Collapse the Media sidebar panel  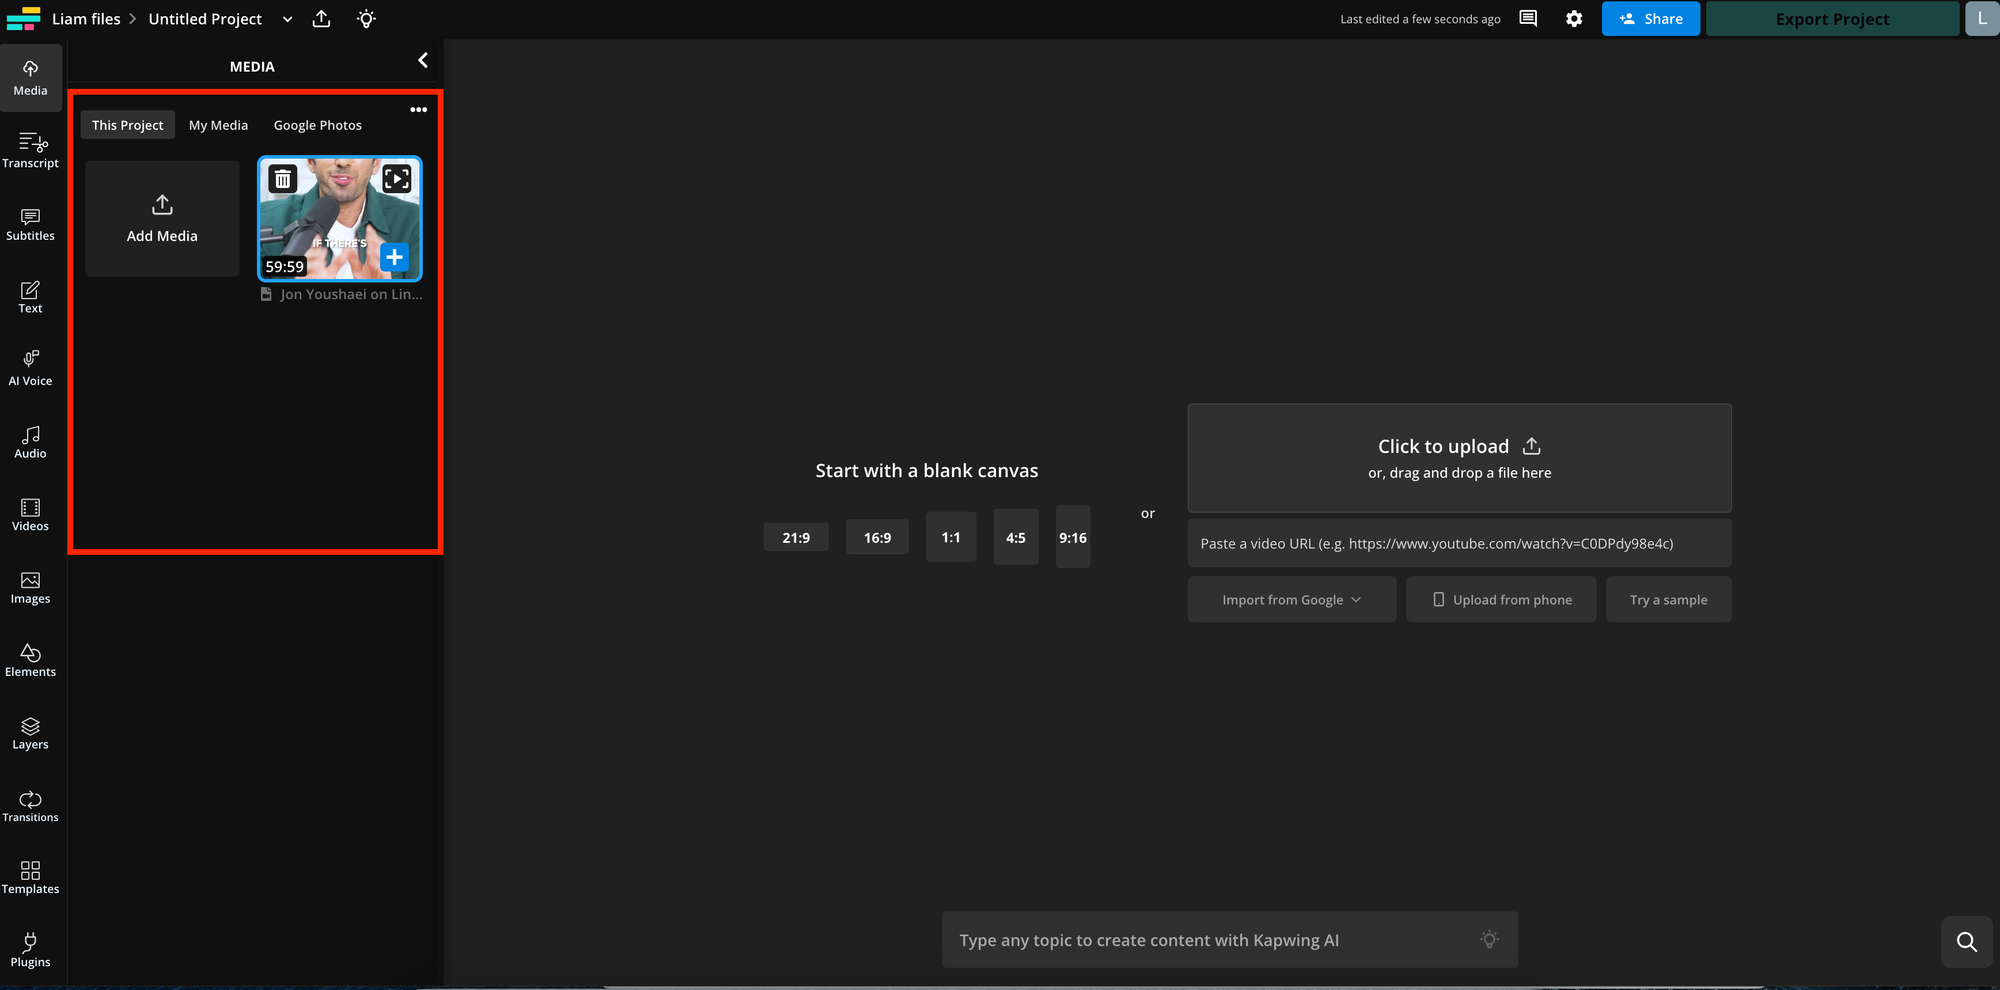pos(422,60)
